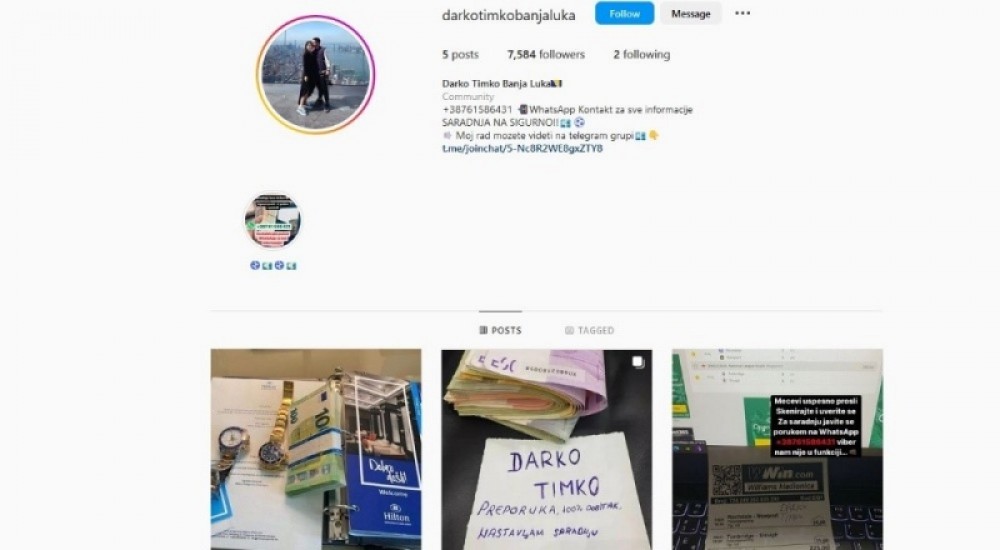This screenshot has width=1000, height=550.
Task: Click the POSTS grid icon
Action: click(x=483, y=330)
